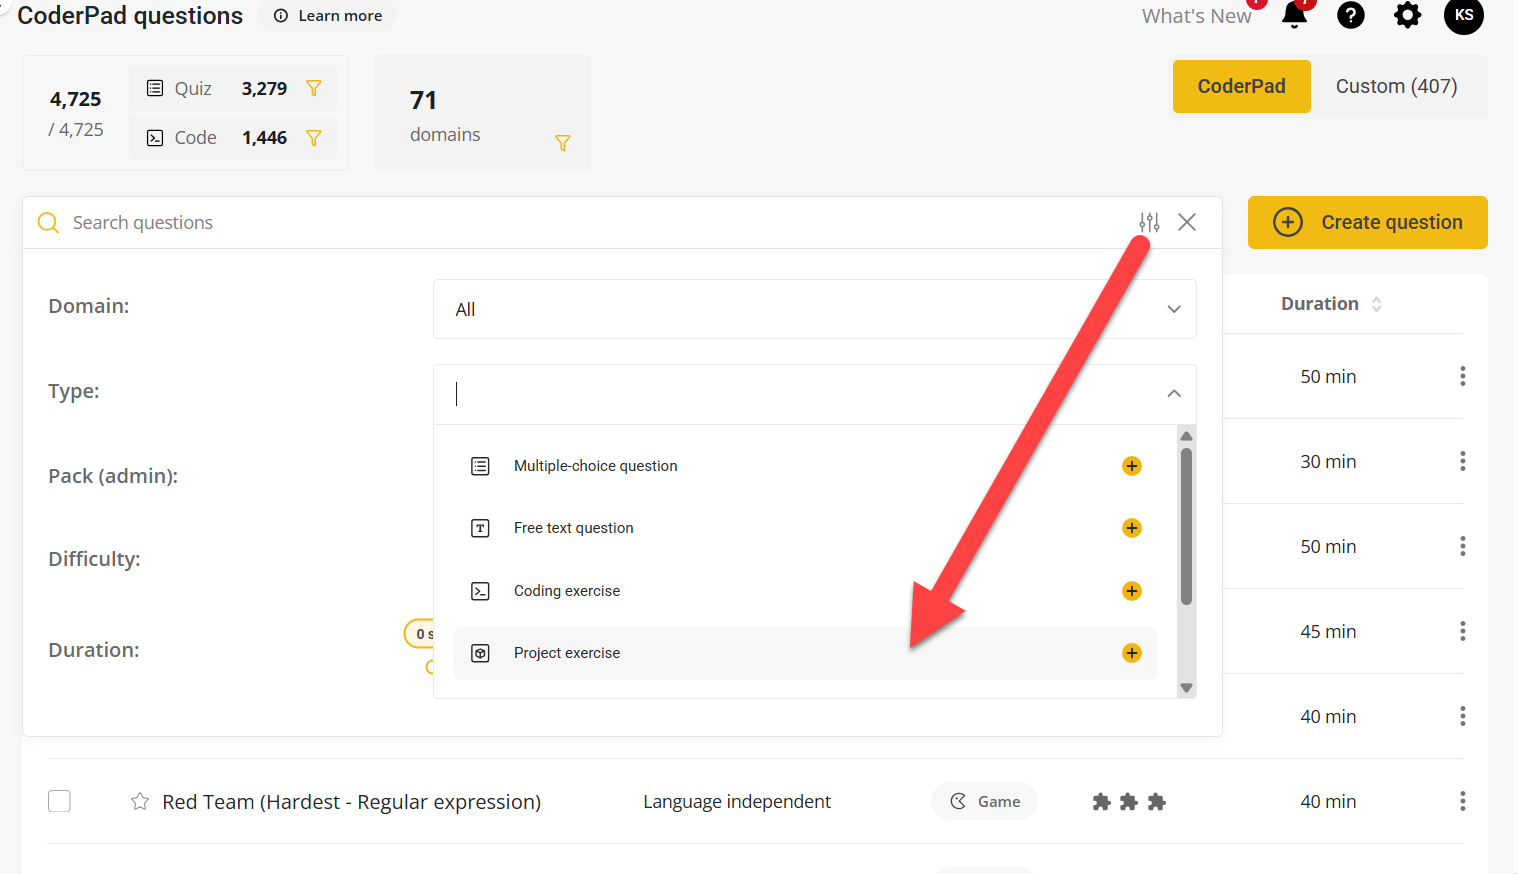Add the Project exercise type with plus icon
The height and width of the screenshot is (874, 1517).
click(1131, 653)
